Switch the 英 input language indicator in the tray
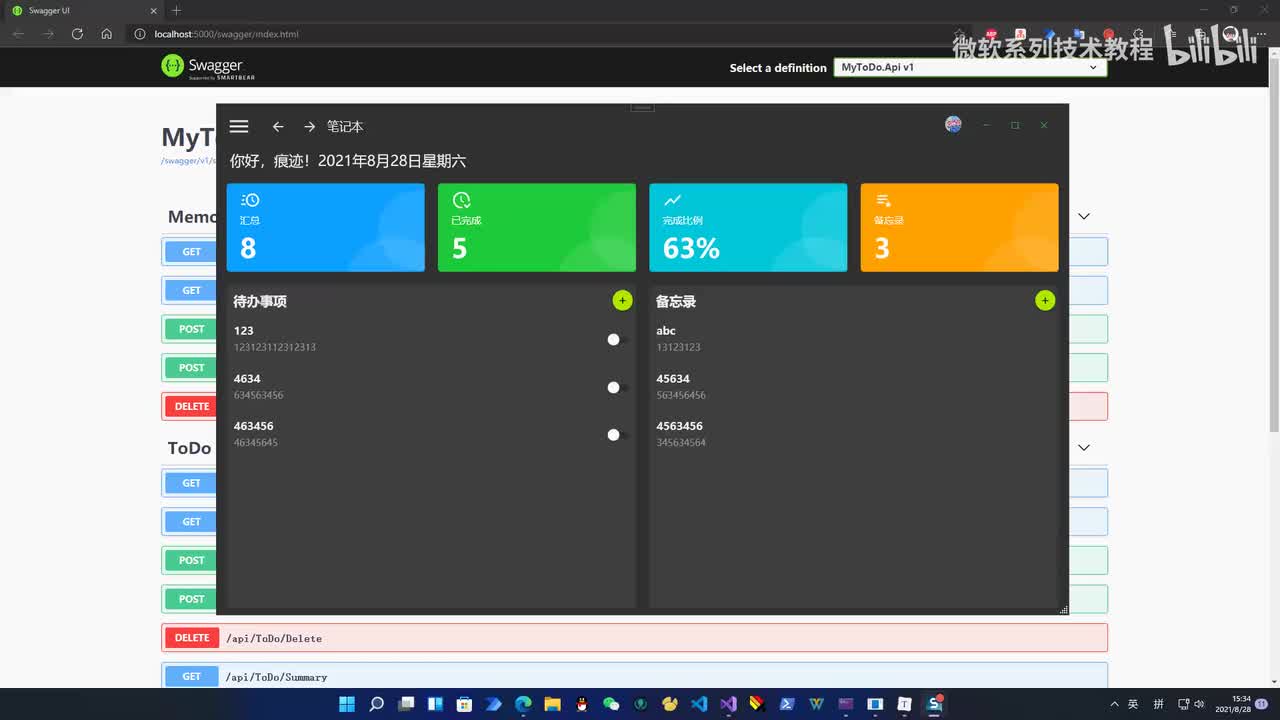The height and width of the screenshot is (720, 1280). coord(1134,704)
